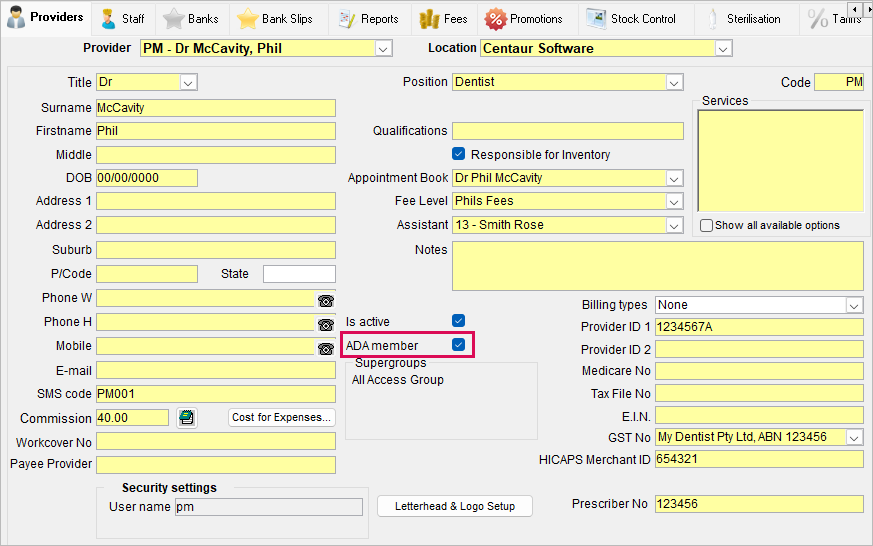873x546 pixels.
Task: Click the Promotions percent badge icon
Action: tap(495, 19)
